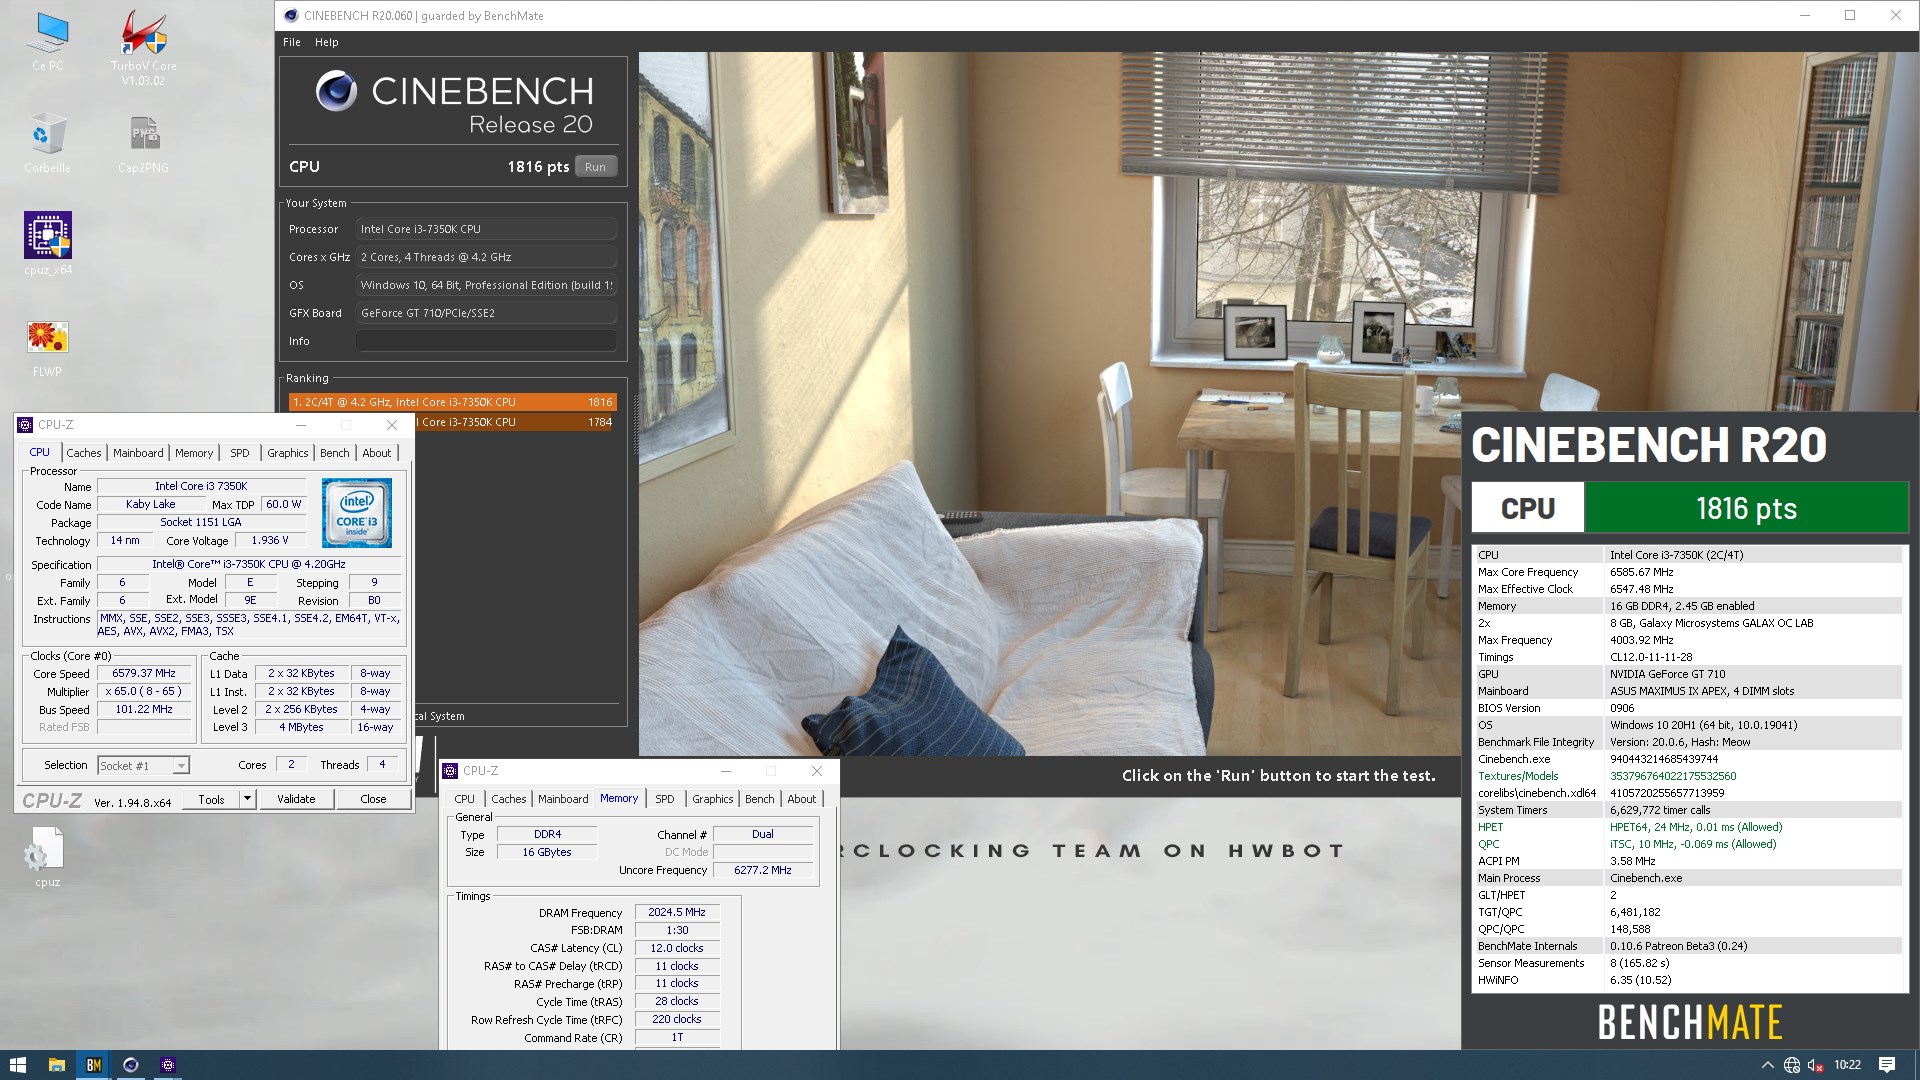Click the CPU-Z Close button

373,799
